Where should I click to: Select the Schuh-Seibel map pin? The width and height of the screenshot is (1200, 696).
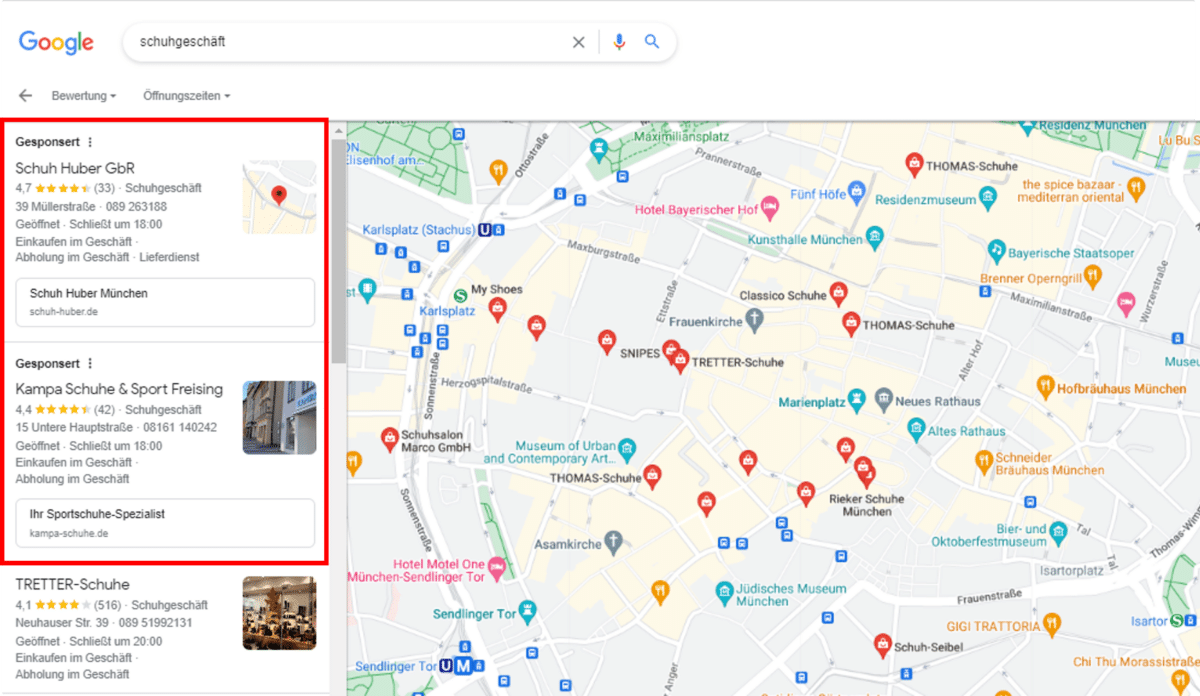[882, 645]
